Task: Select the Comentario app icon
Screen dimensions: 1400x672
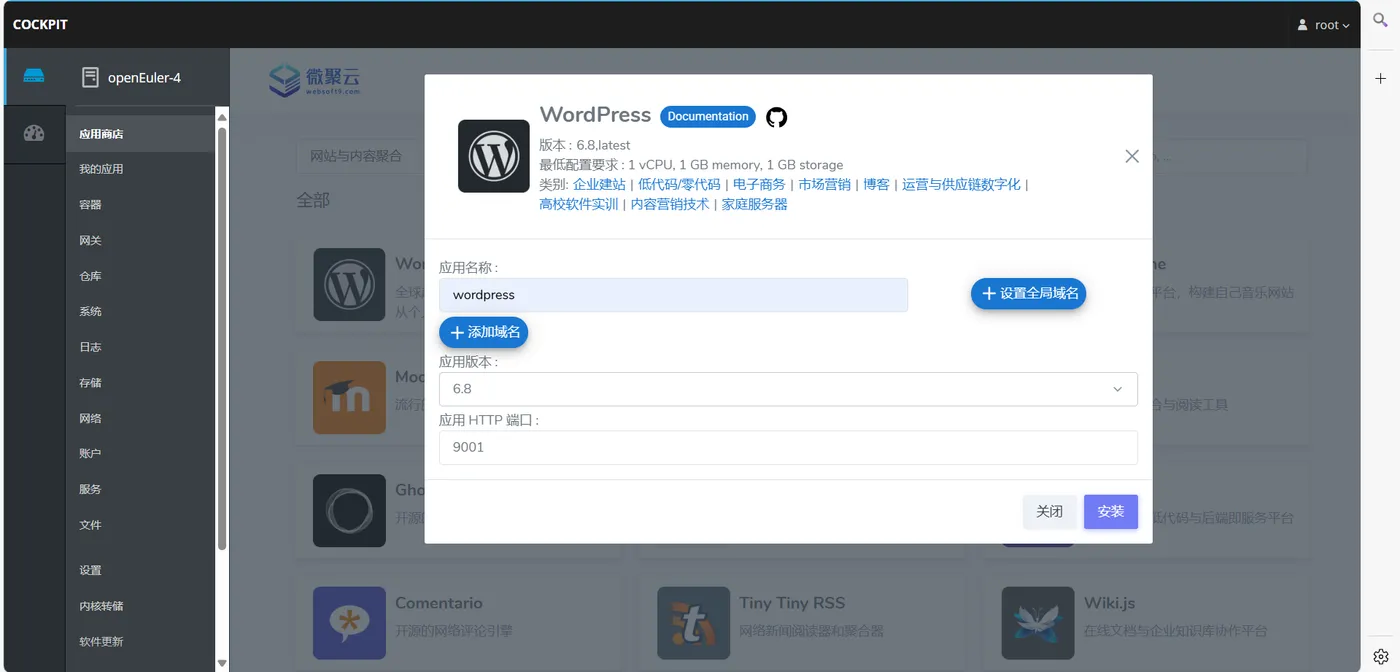Action: click(x=349, y=623)
